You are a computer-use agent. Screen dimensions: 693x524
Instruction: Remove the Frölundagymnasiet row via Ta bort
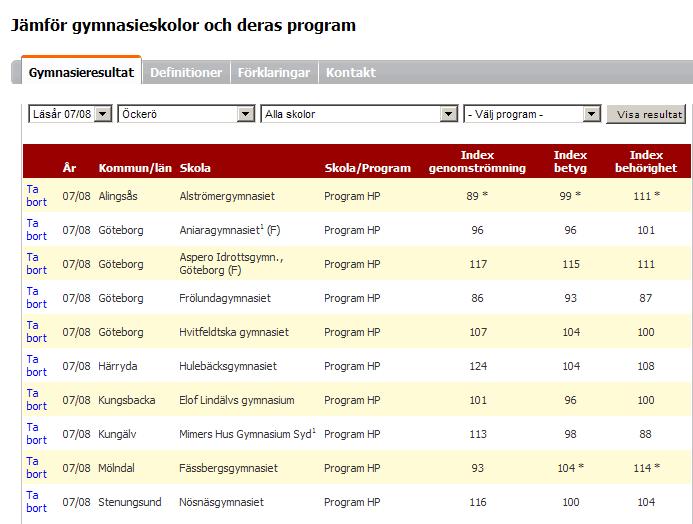36,298
